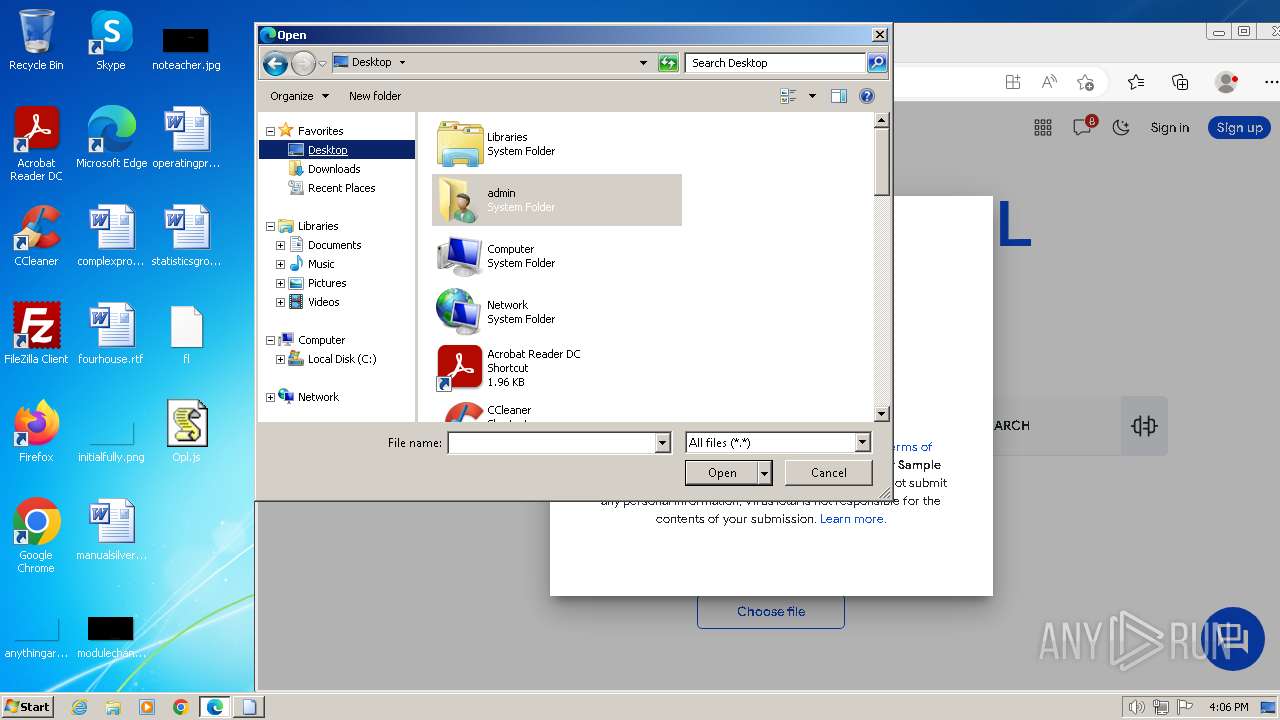Screen dimensions: 1280x720
Task: Click the file list scrollbar down arrow
Action: 881,414
